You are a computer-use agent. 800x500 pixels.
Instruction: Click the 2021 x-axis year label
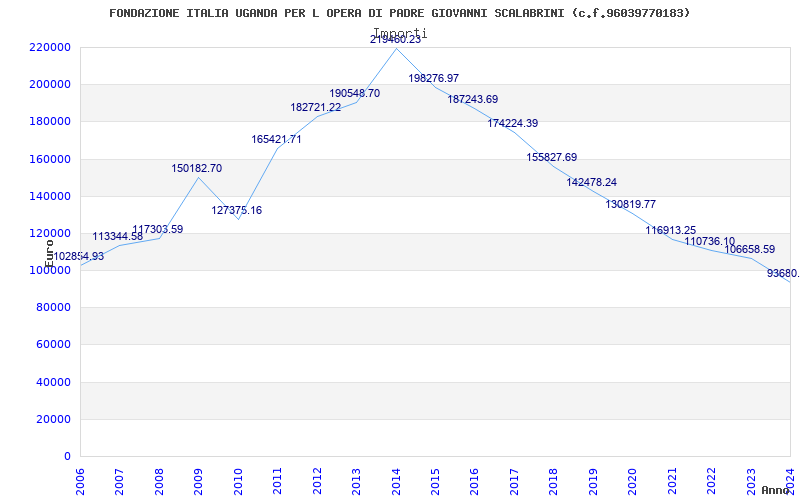pyautogui.click(x=672, y=481)
